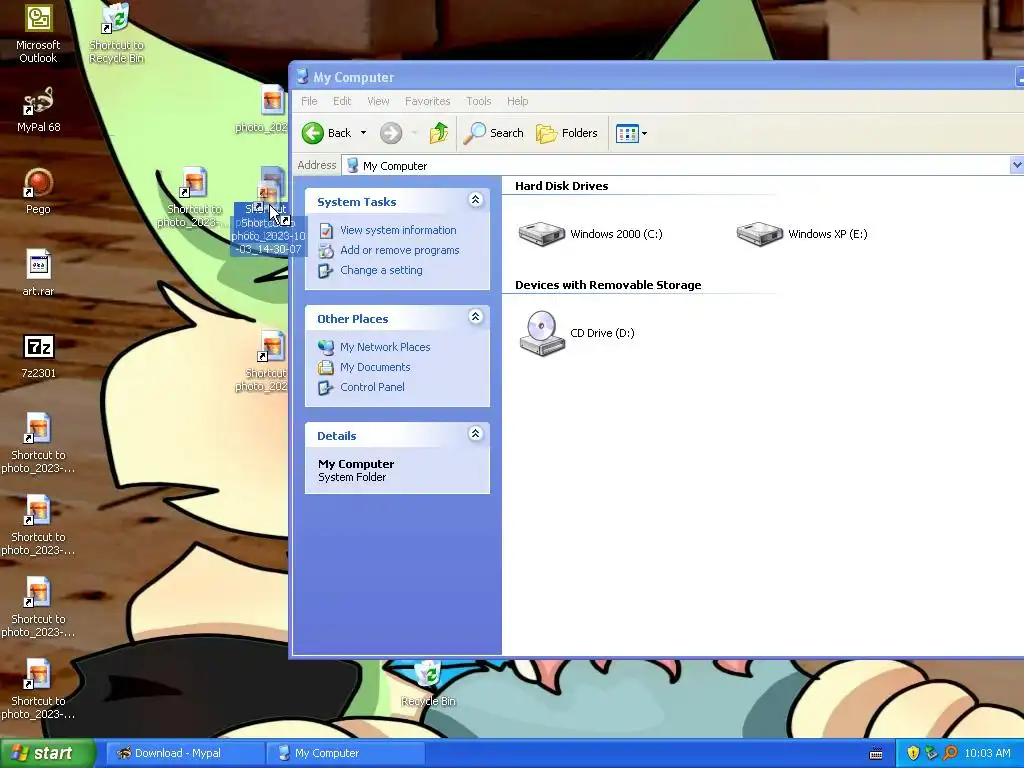Switch to Download - Mypal taskbar button
Viewport: 1024px width, 768px height.
click(x=185, y=753)
